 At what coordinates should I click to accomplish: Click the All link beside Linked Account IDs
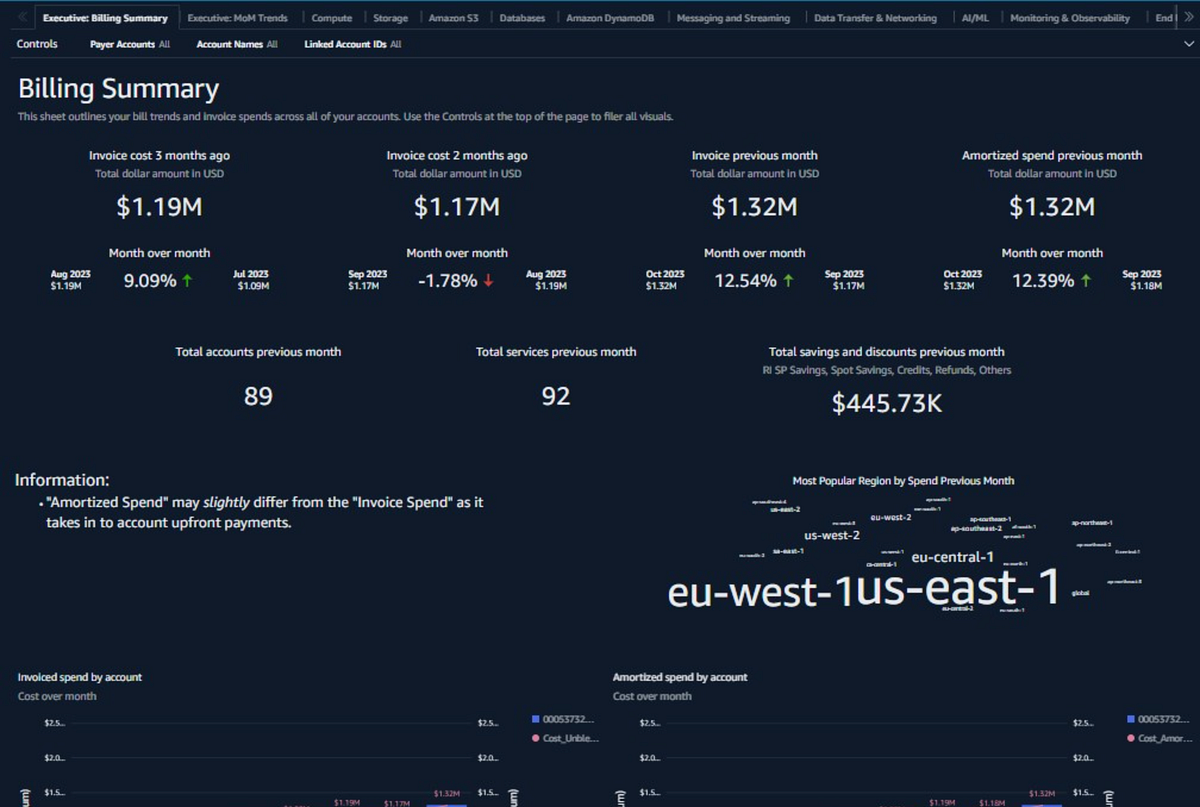click(395, 44)
